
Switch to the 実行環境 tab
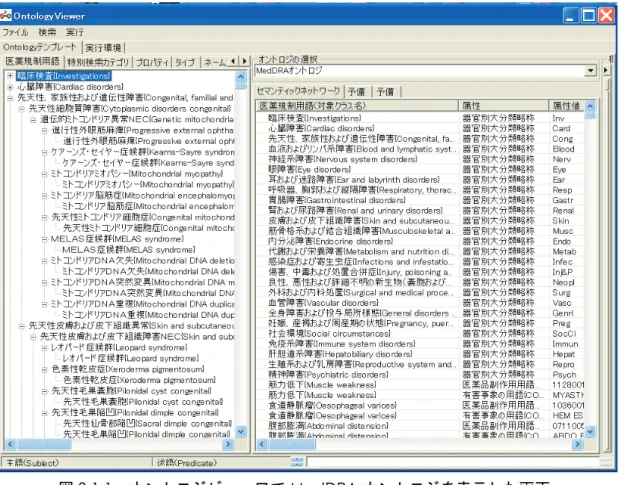(x=103, y=48)
